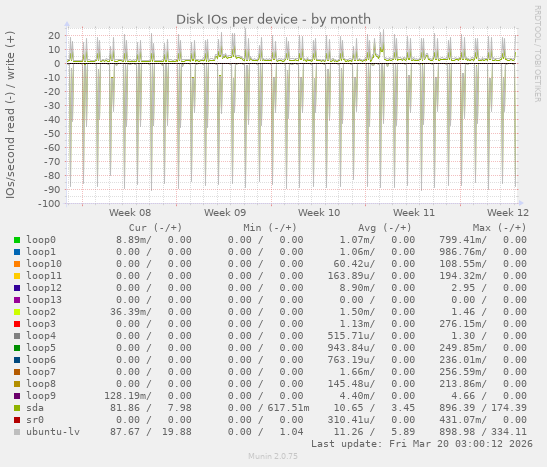Click the loop0 device label

[41, 240]
